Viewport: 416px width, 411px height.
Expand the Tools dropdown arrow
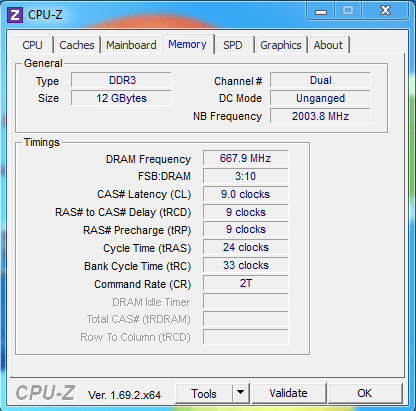pos(241,393)
